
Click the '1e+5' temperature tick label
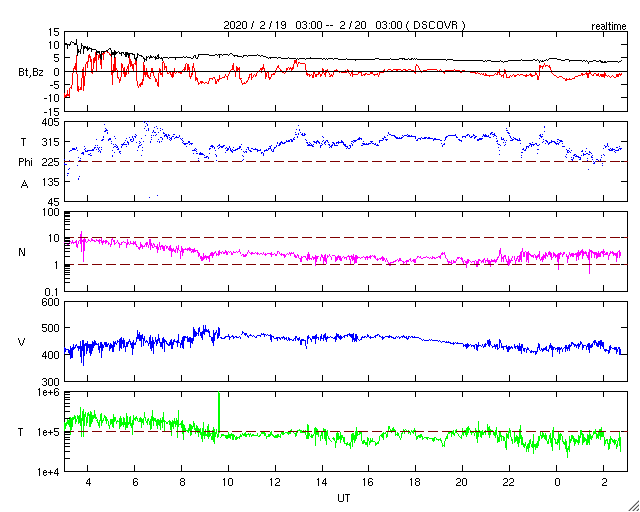point(49,432)
